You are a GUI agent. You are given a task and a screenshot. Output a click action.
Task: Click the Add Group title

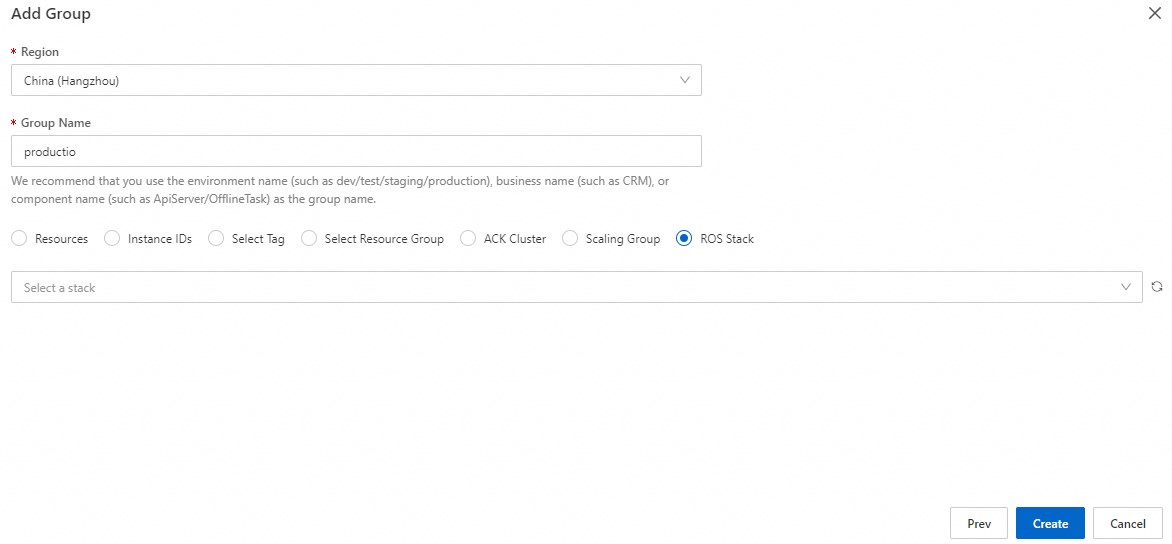(51, 13)
